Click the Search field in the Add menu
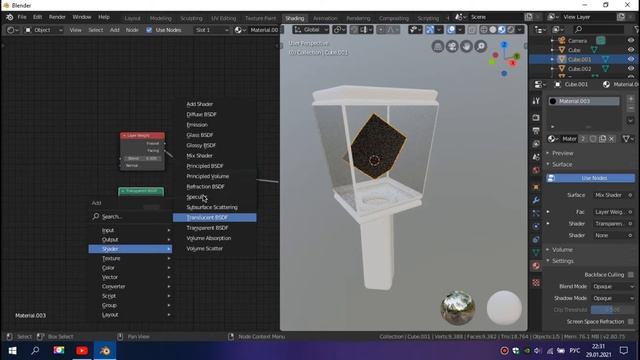Viewport: 640px width, 360px height. pyautogui.click(x=130, y=216)
